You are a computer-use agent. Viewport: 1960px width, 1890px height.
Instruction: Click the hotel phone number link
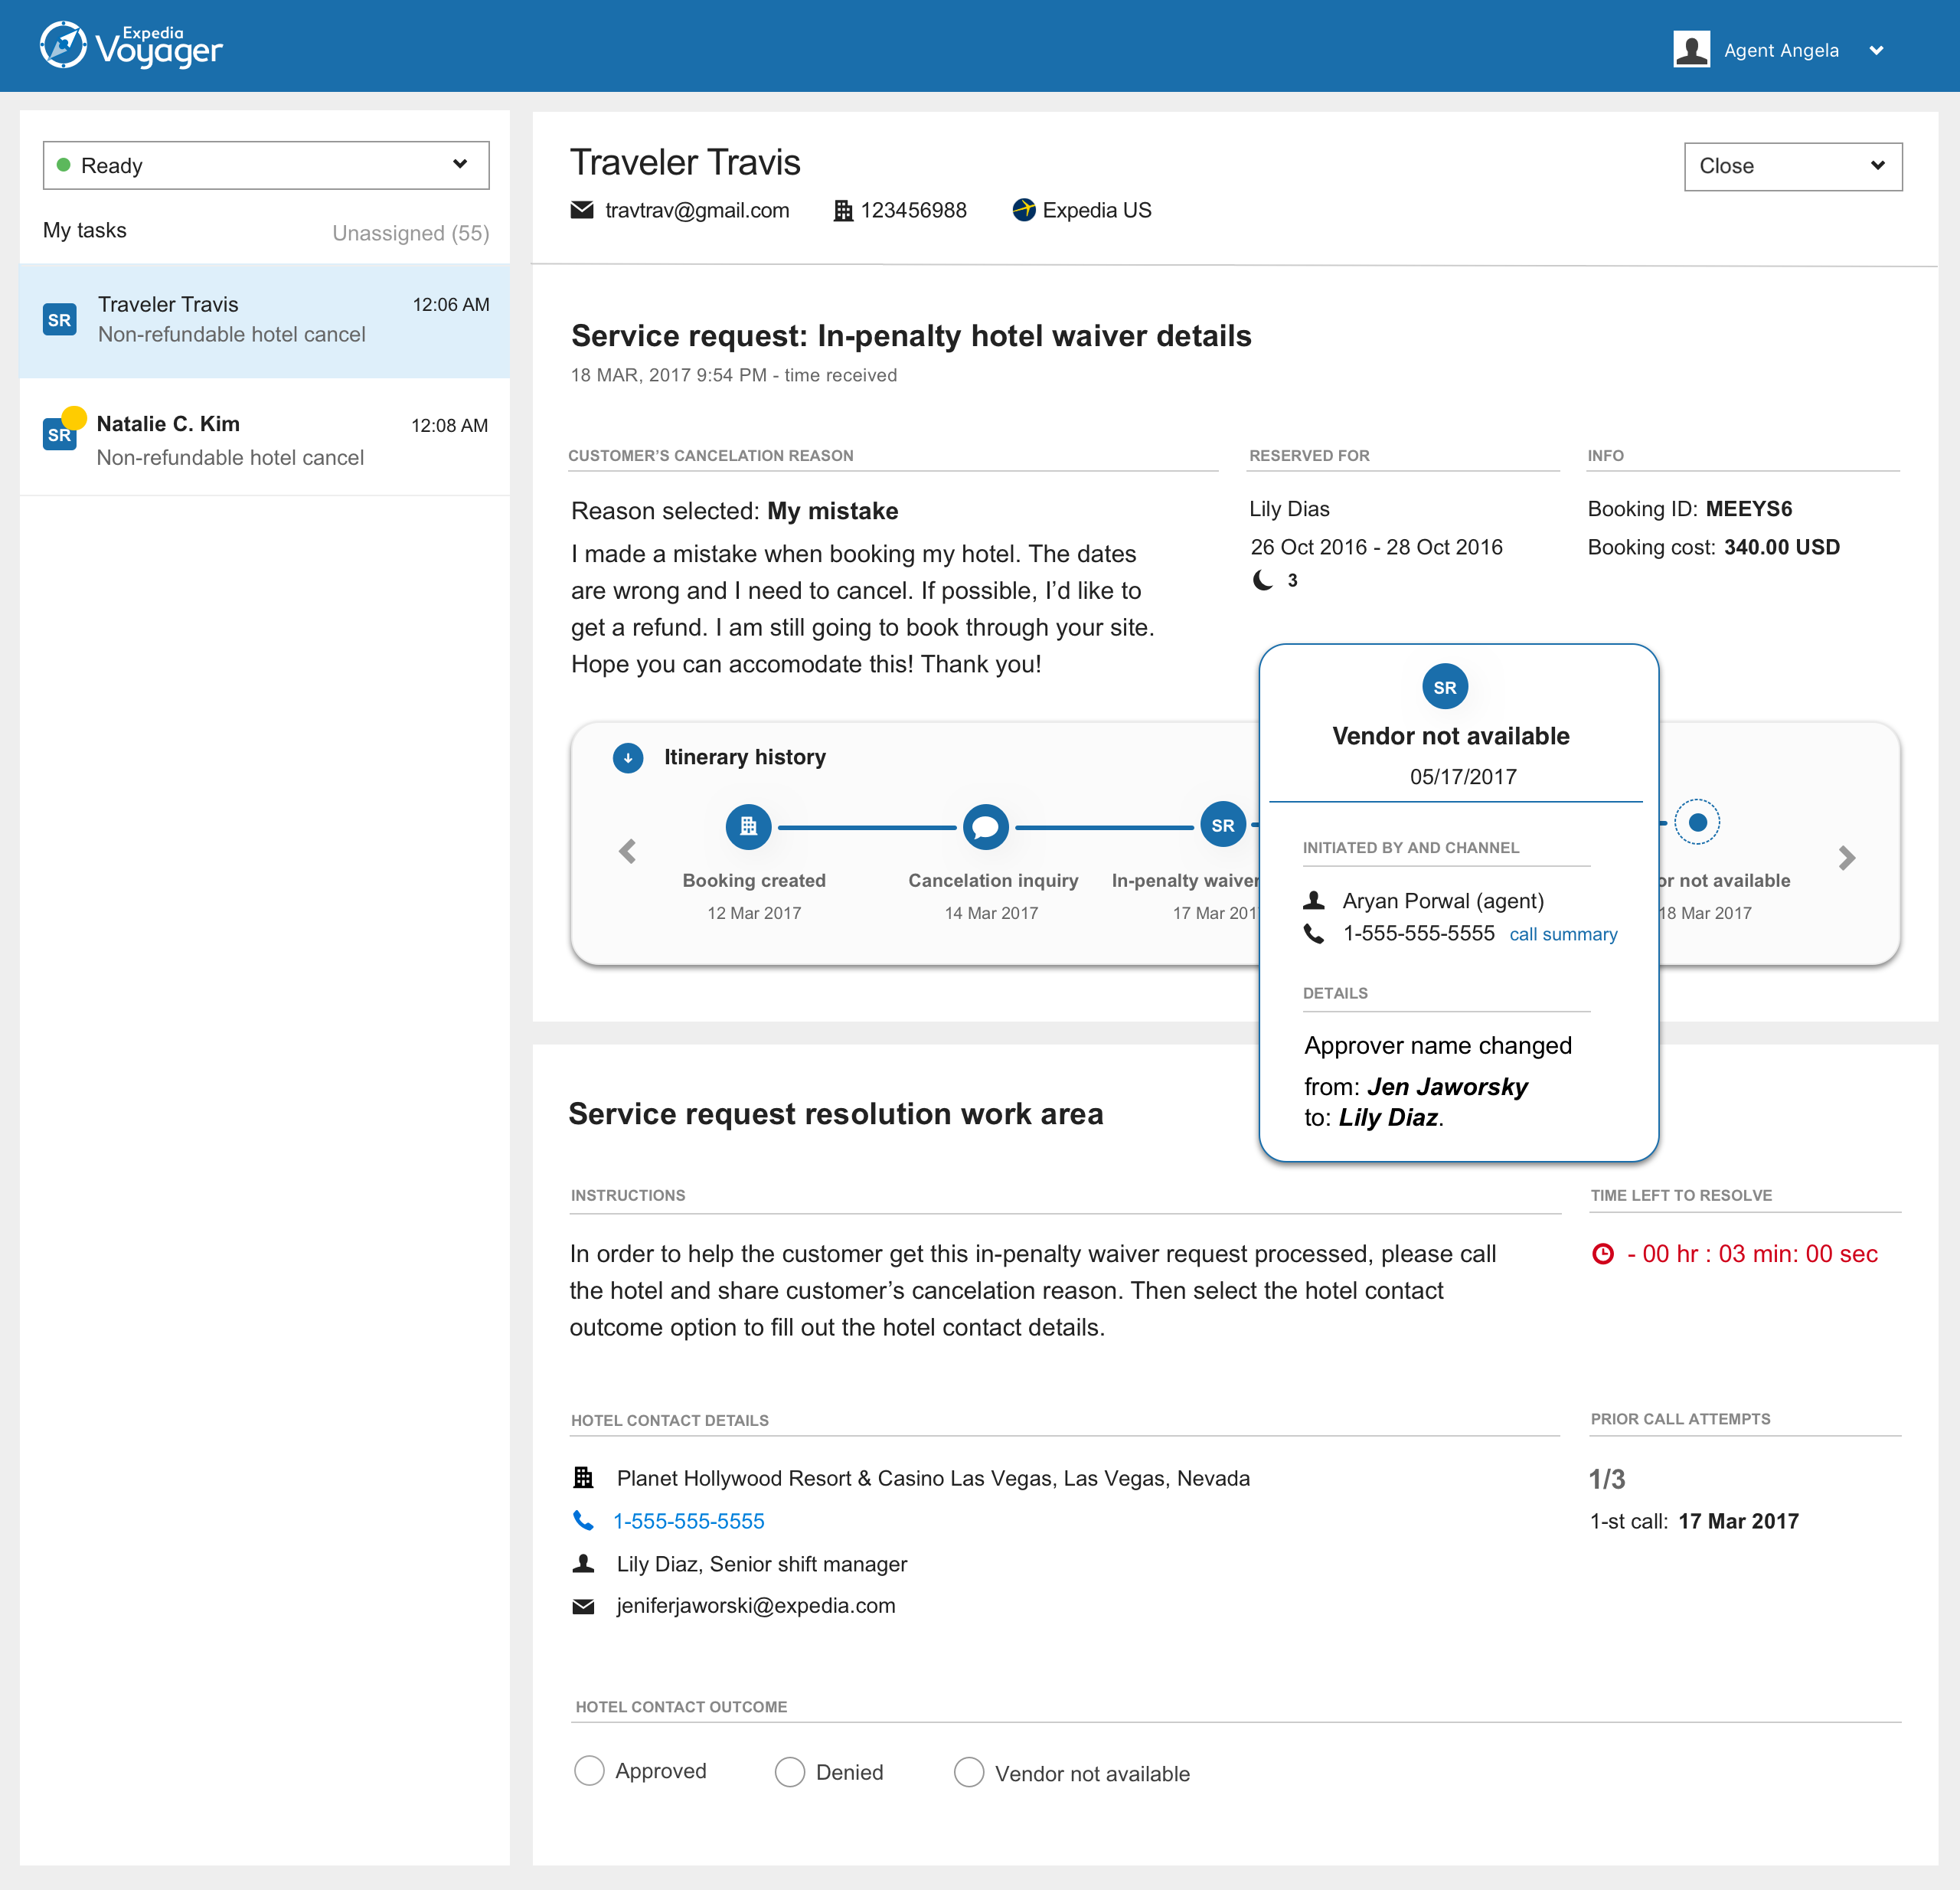click(688, 1520)
